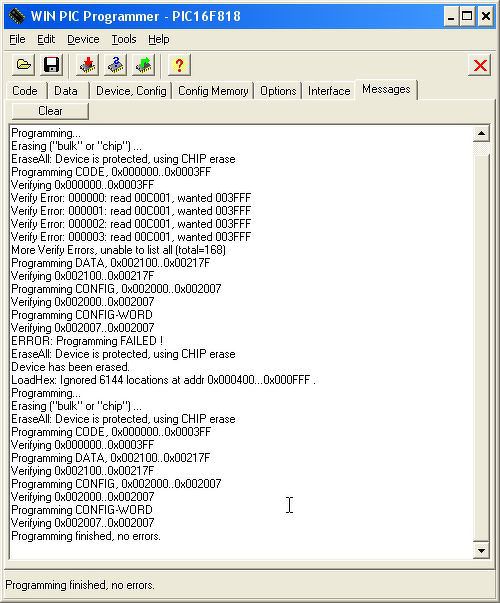Open the Tools menu

124,39
